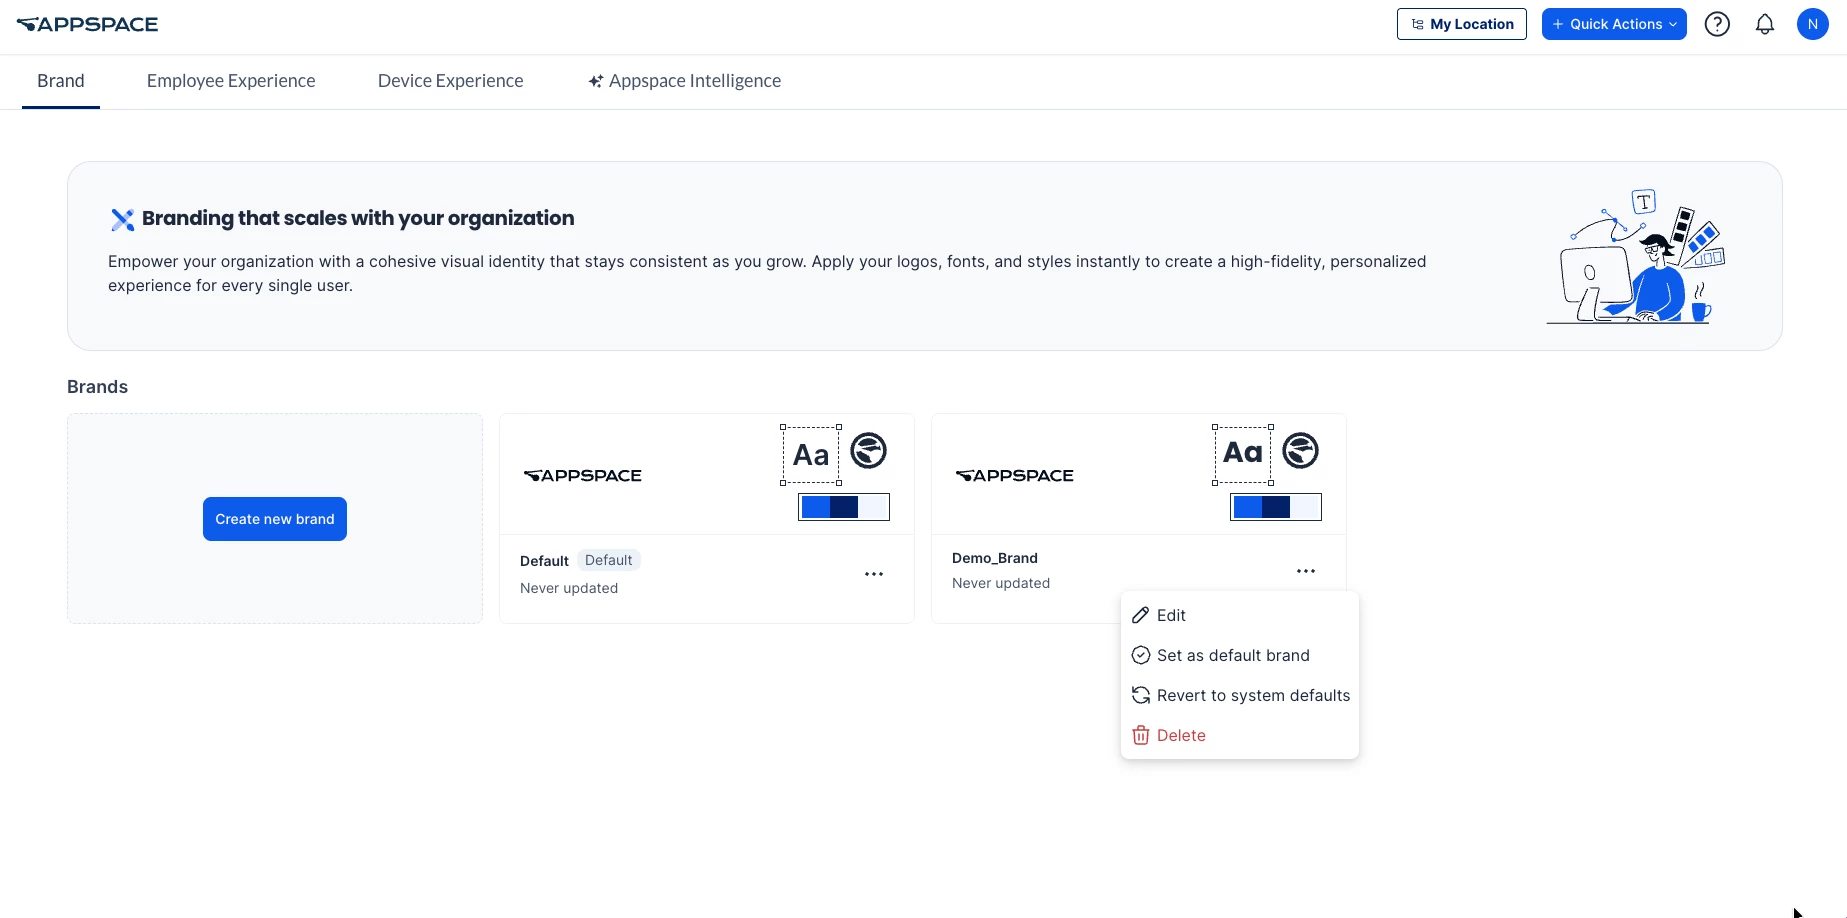1847x918 pixels.
Task: Click the Default badge on the brand card
Action: click(609, 560)
